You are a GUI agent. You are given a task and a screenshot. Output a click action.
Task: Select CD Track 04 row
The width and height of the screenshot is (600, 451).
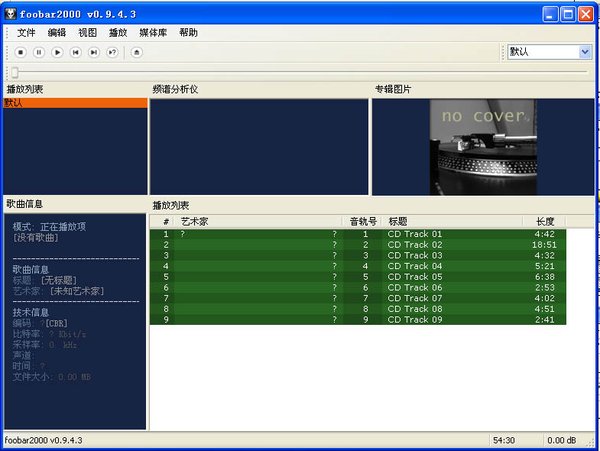click(358, 266)
